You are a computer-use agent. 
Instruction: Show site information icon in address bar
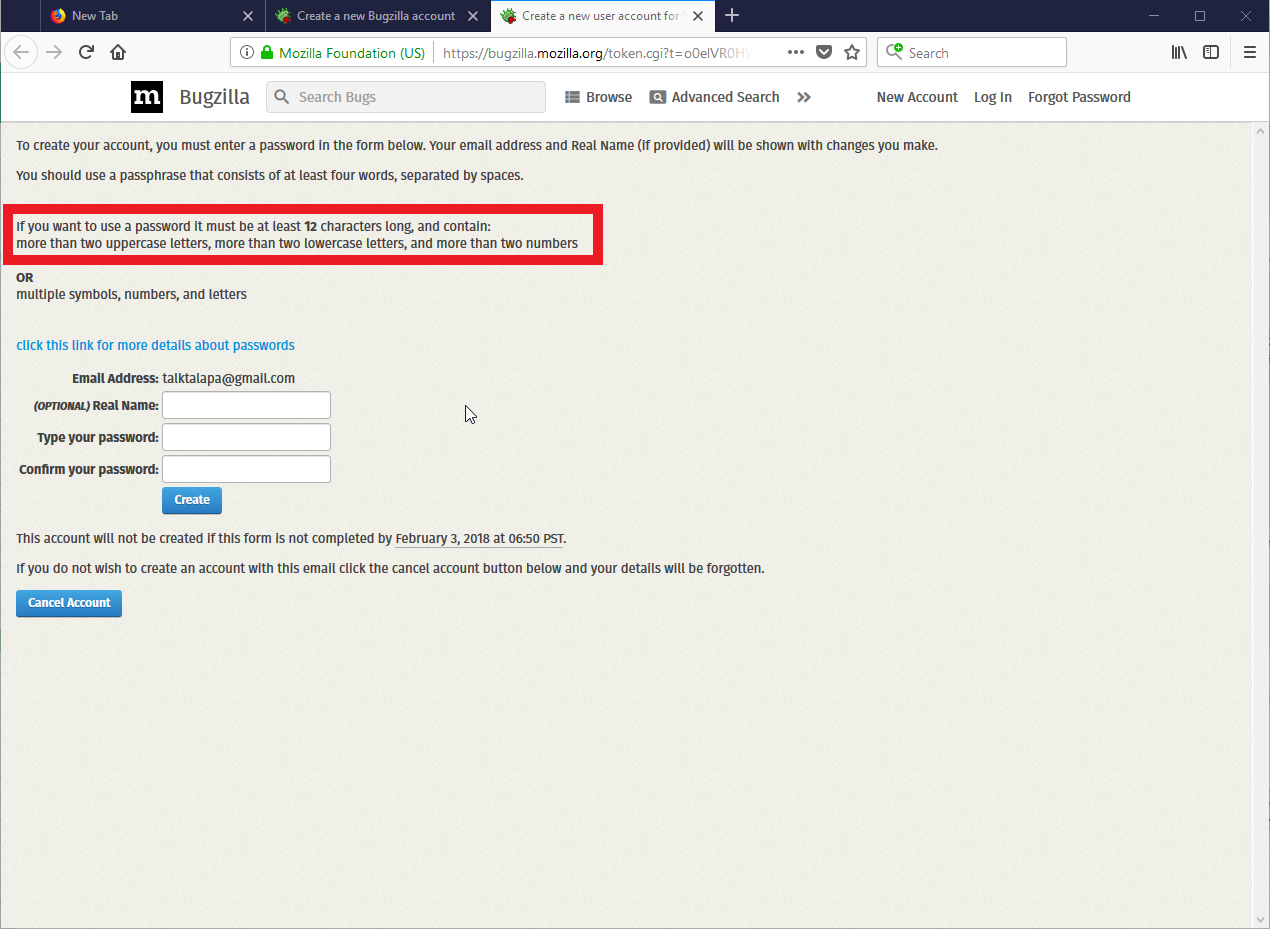click(247, 53)
